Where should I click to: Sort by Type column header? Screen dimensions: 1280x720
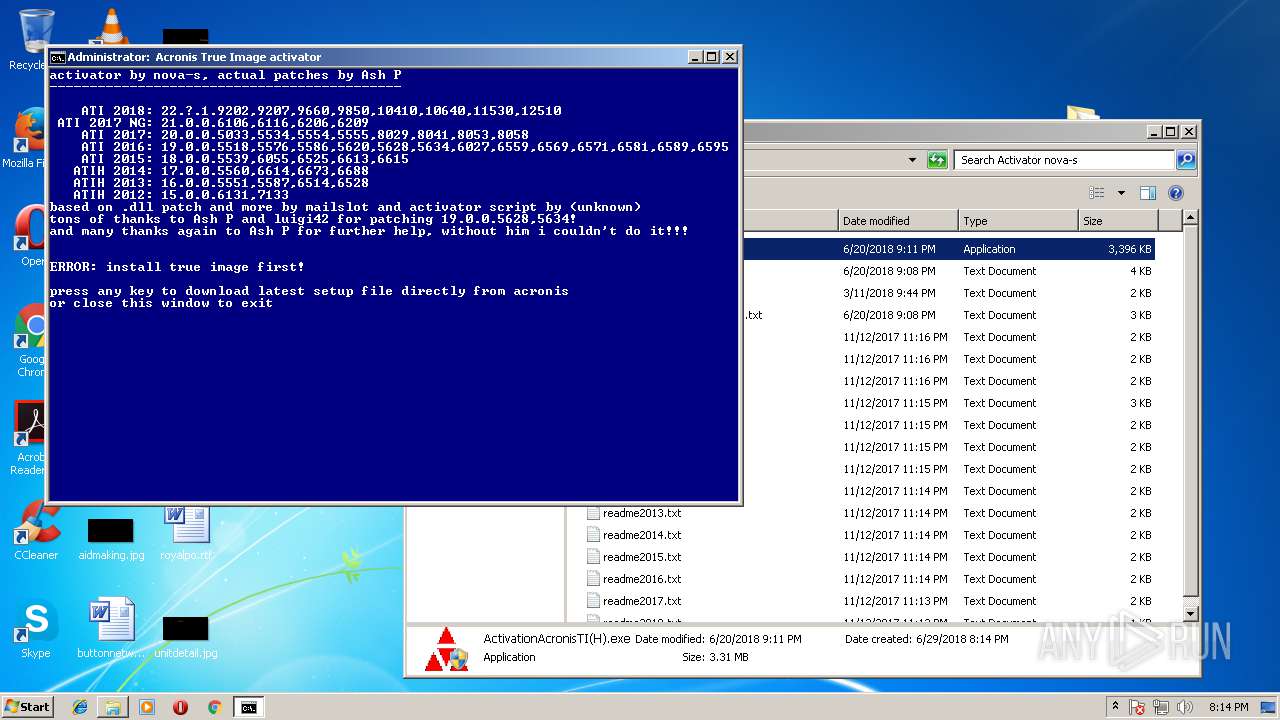click(1017, 221)
